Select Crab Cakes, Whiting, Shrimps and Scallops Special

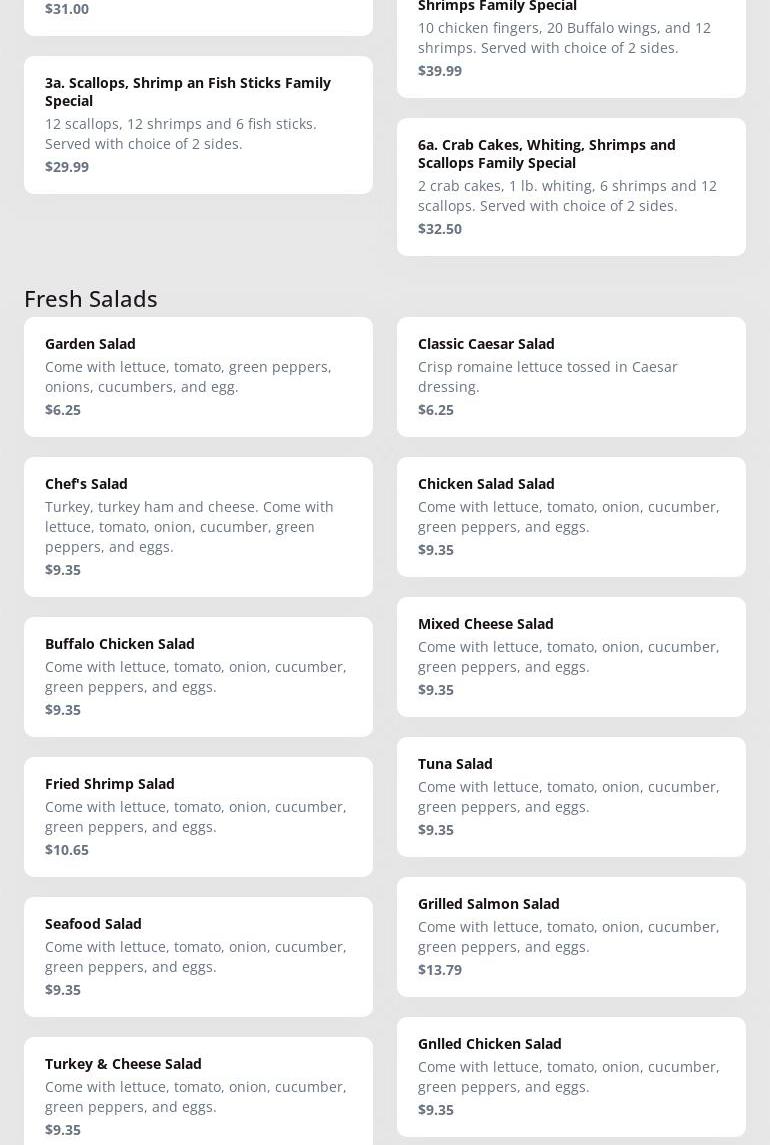(571, 186)
